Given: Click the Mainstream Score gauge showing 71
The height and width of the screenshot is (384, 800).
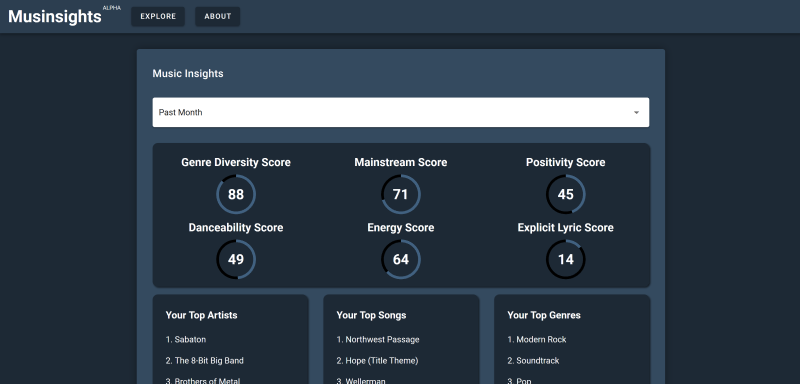Looking at the screenshot, I should 401,194.
